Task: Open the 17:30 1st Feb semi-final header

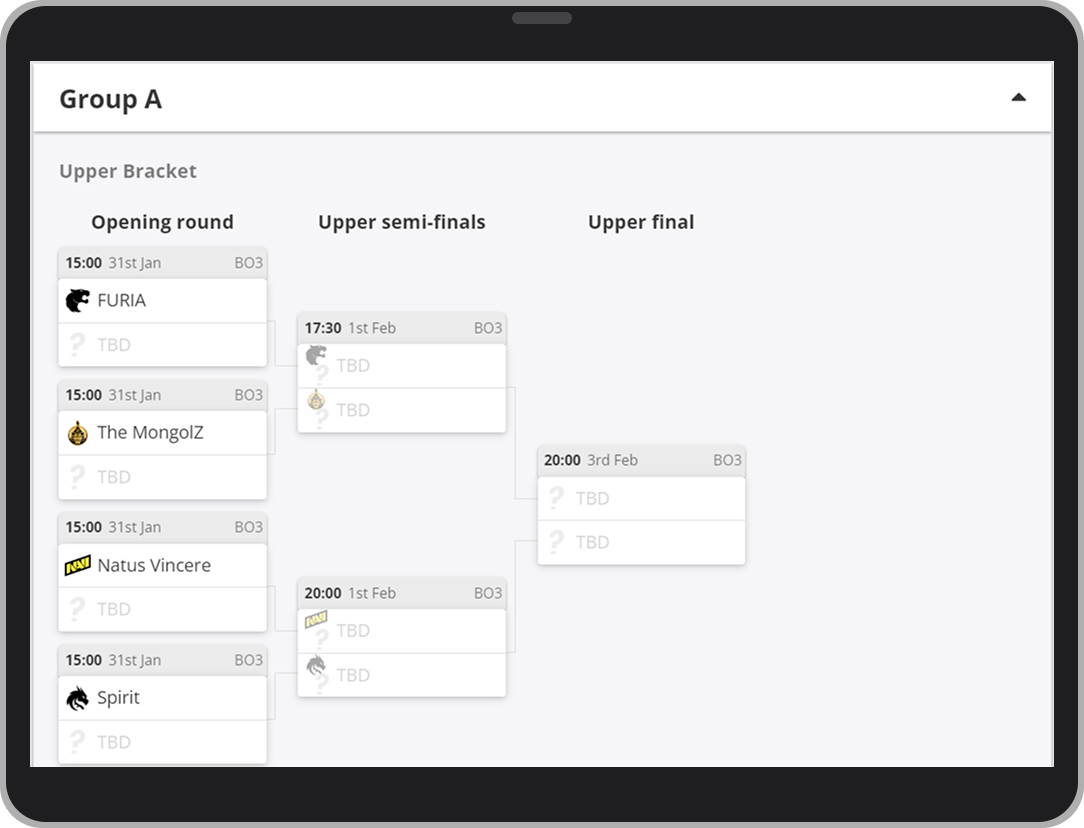Action: (x=402, y=328)
